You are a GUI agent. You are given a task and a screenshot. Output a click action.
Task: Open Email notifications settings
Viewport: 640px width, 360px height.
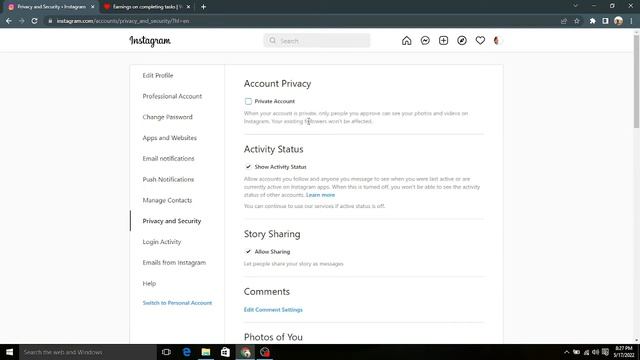[168, 158]
